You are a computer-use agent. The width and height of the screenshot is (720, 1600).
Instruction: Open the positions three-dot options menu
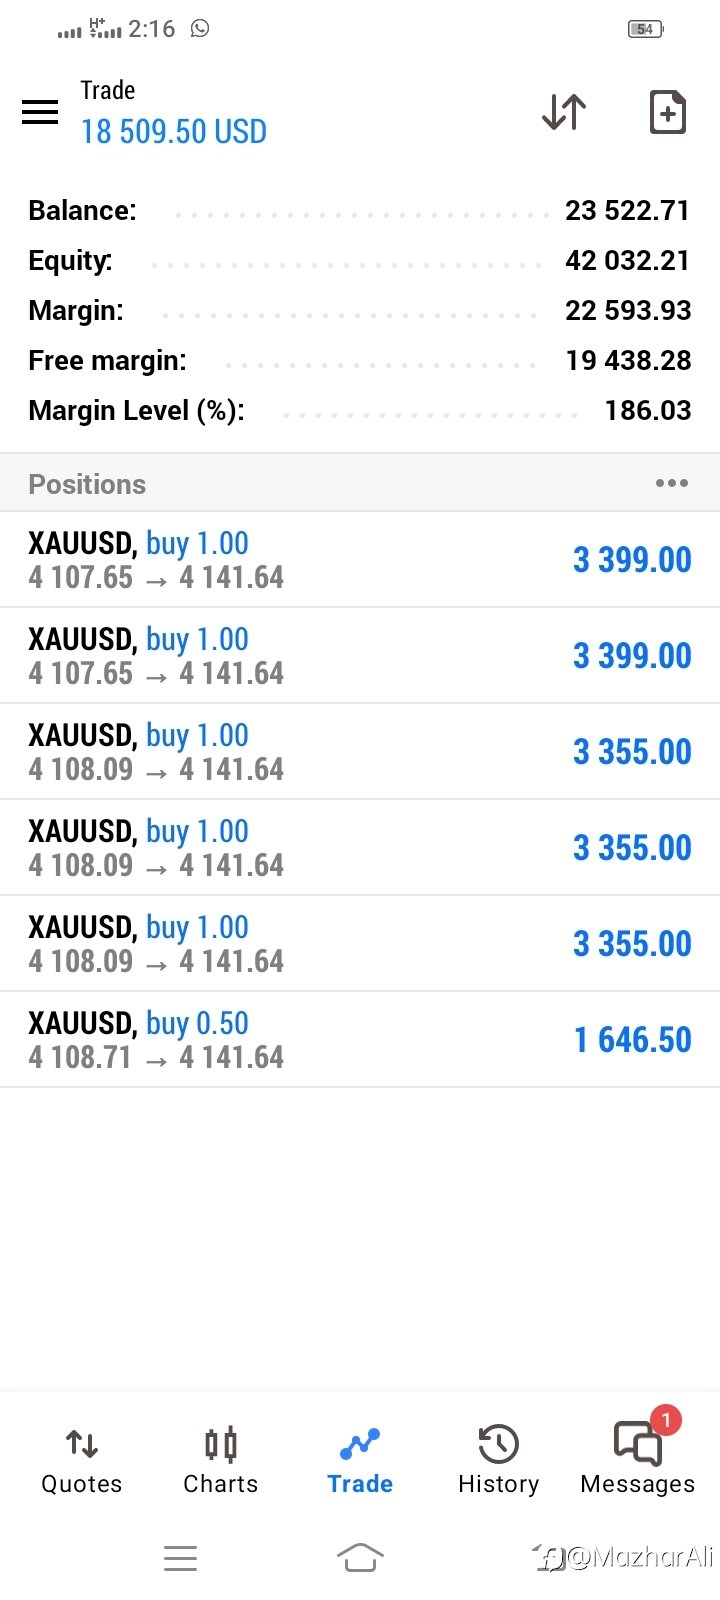pyautogui.click(x=671, y=484)
